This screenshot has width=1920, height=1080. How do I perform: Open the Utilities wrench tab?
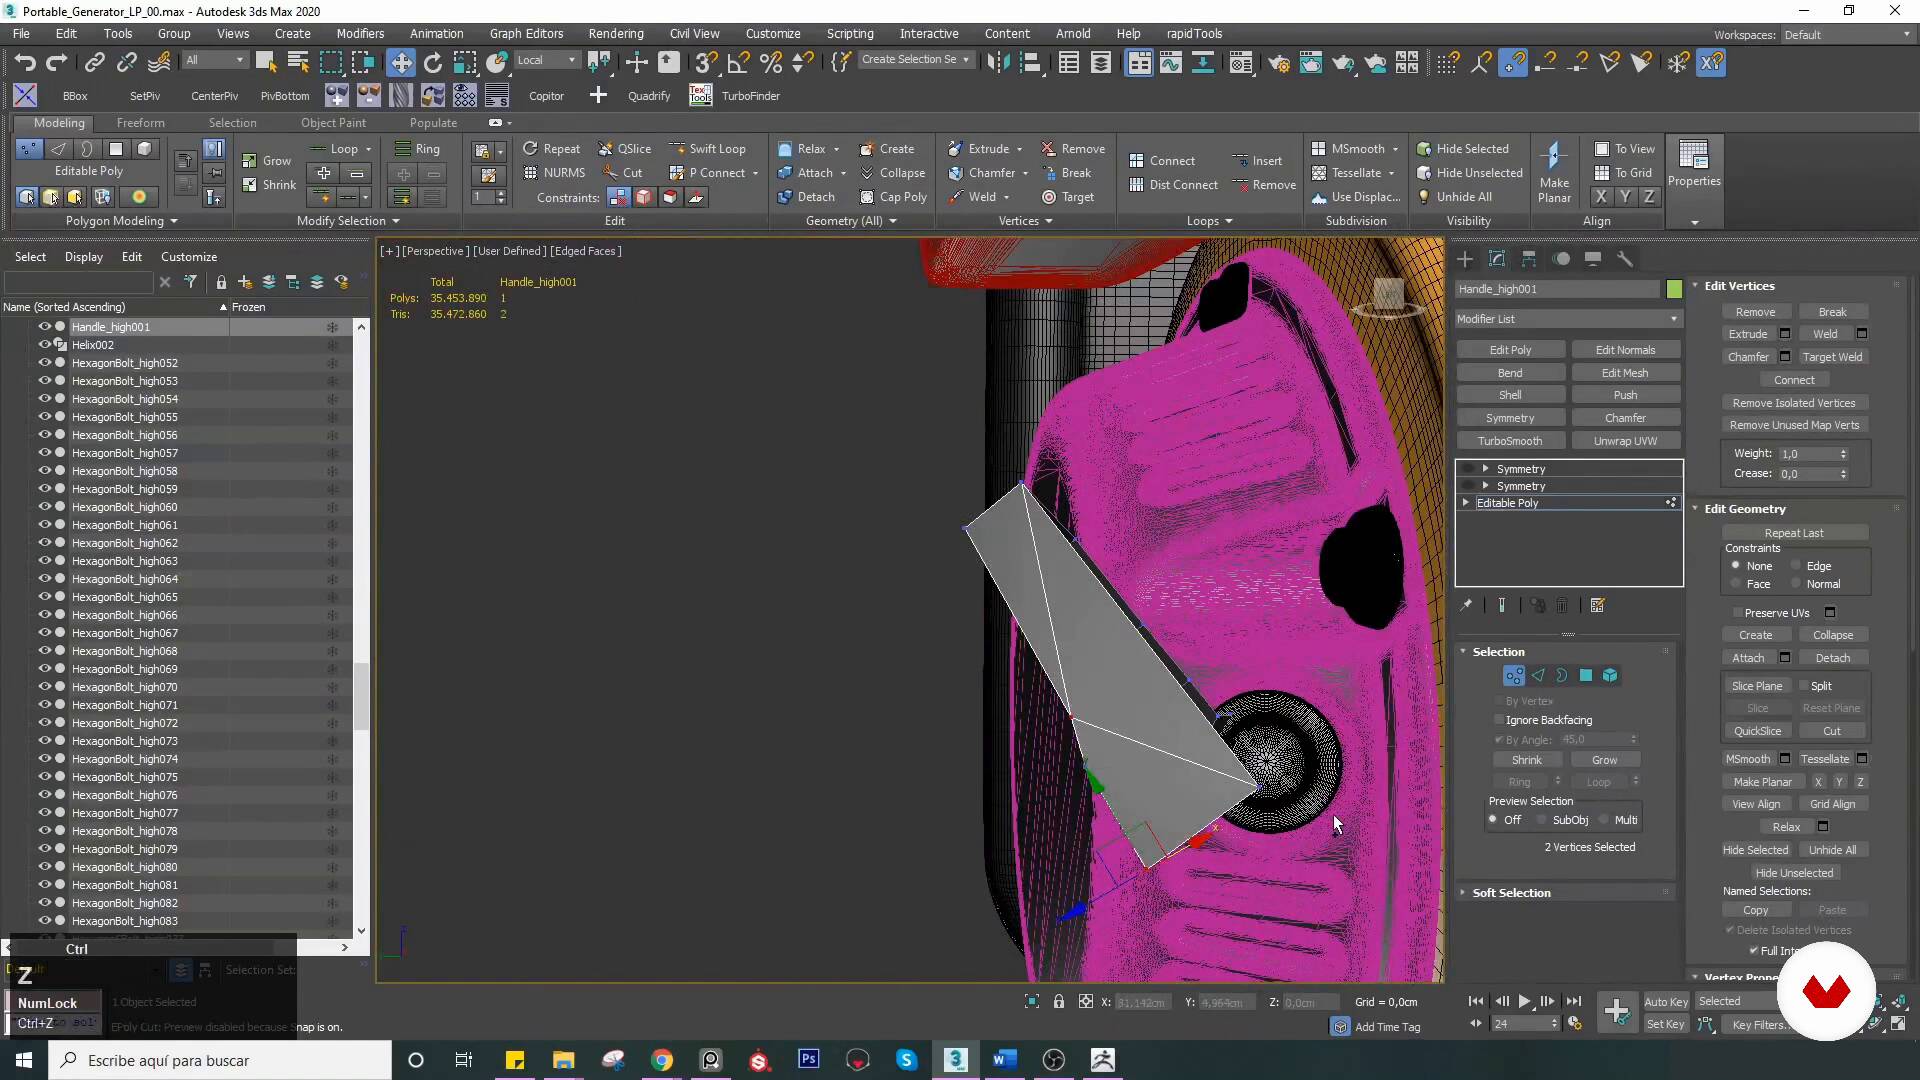click(x=1625, y=259)
